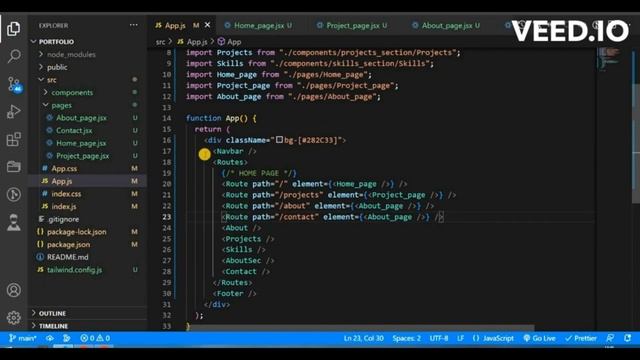The width and height of the screenshot is (640, 360).
Task: Open the Explorer view in activity bar
Action: 13,29
